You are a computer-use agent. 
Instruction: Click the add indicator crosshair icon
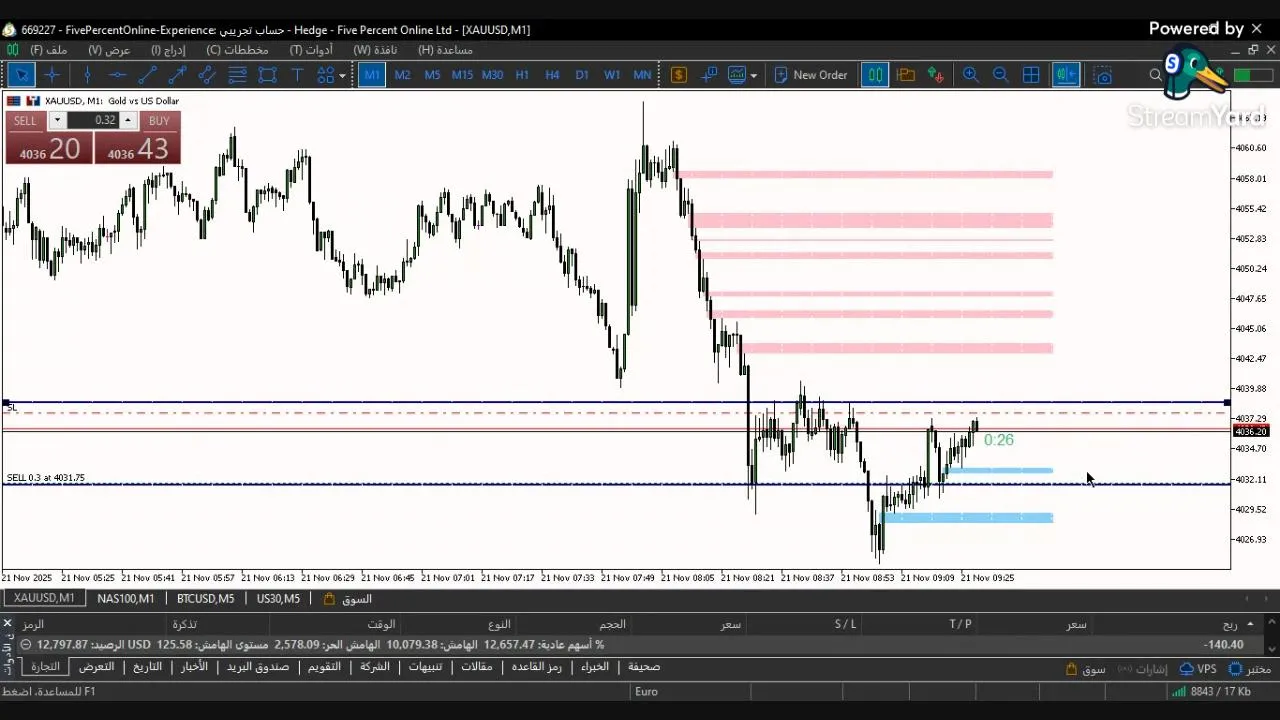click(709, 75)
